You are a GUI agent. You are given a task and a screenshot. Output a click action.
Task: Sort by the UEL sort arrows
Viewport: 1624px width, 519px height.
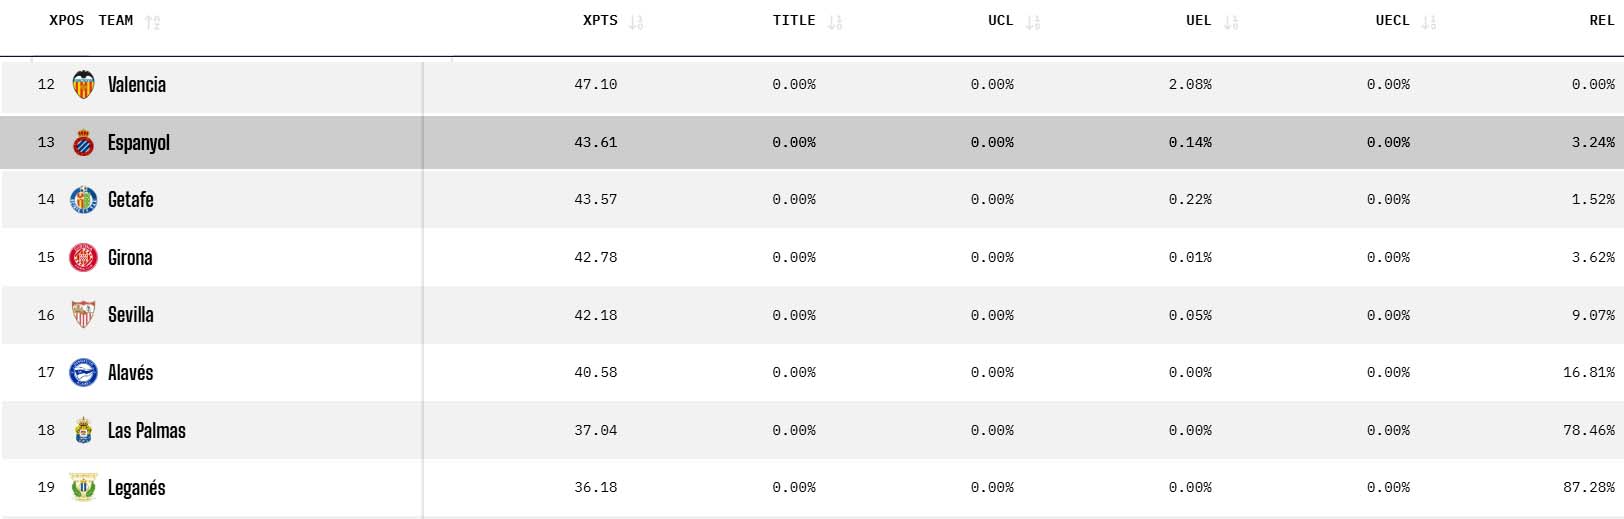(x=1231, y=22)
